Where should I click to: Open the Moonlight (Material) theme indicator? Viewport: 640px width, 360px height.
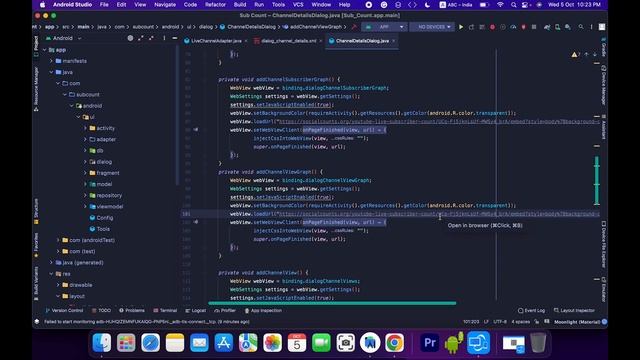(577, 322)
